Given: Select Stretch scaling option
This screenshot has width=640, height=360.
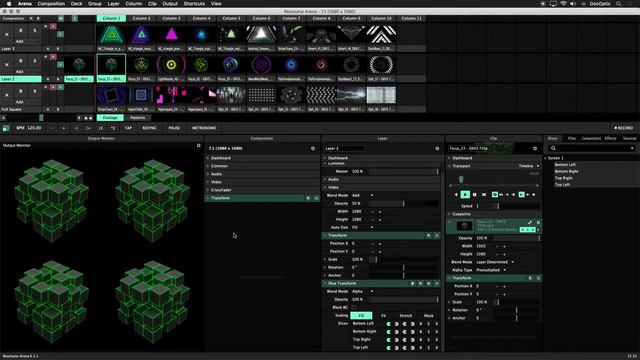Looking at the screenshot, I should click(406, 316).
